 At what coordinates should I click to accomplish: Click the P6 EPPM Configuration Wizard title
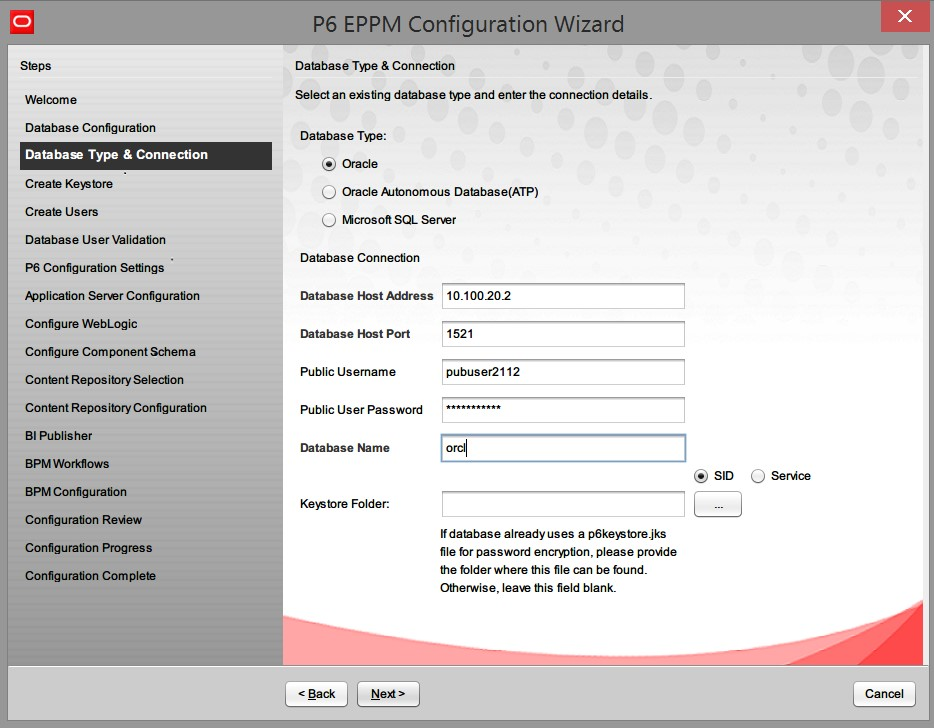click(468, 24)
